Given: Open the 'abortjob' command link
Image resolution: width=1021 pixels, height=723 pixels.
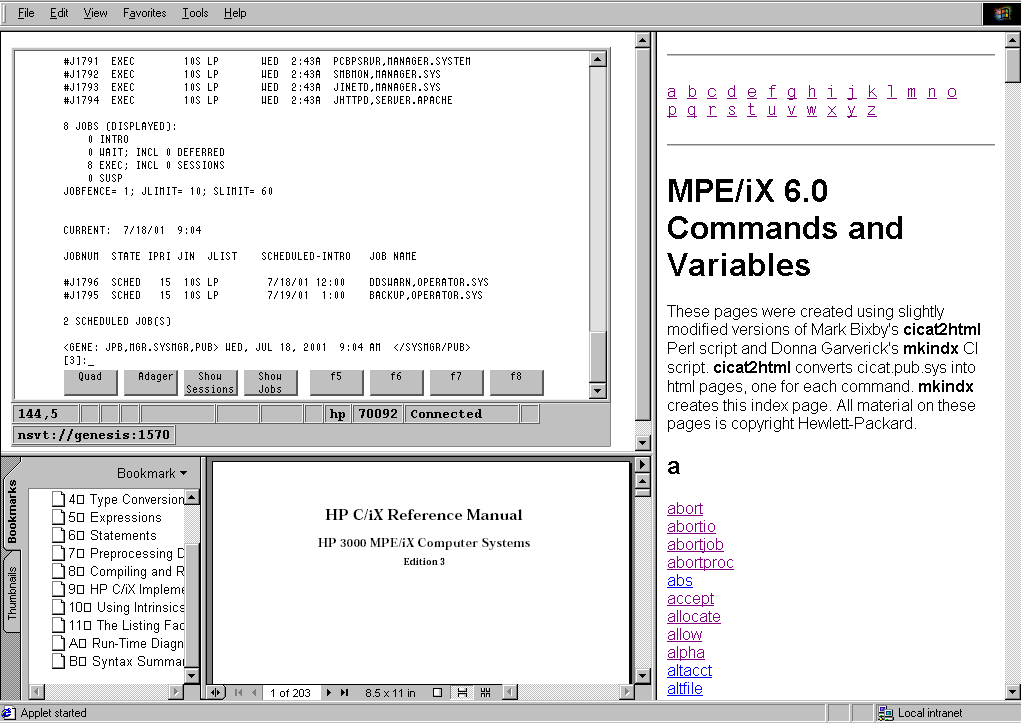Looking at the screenshot, I should (x=695, y=544).
